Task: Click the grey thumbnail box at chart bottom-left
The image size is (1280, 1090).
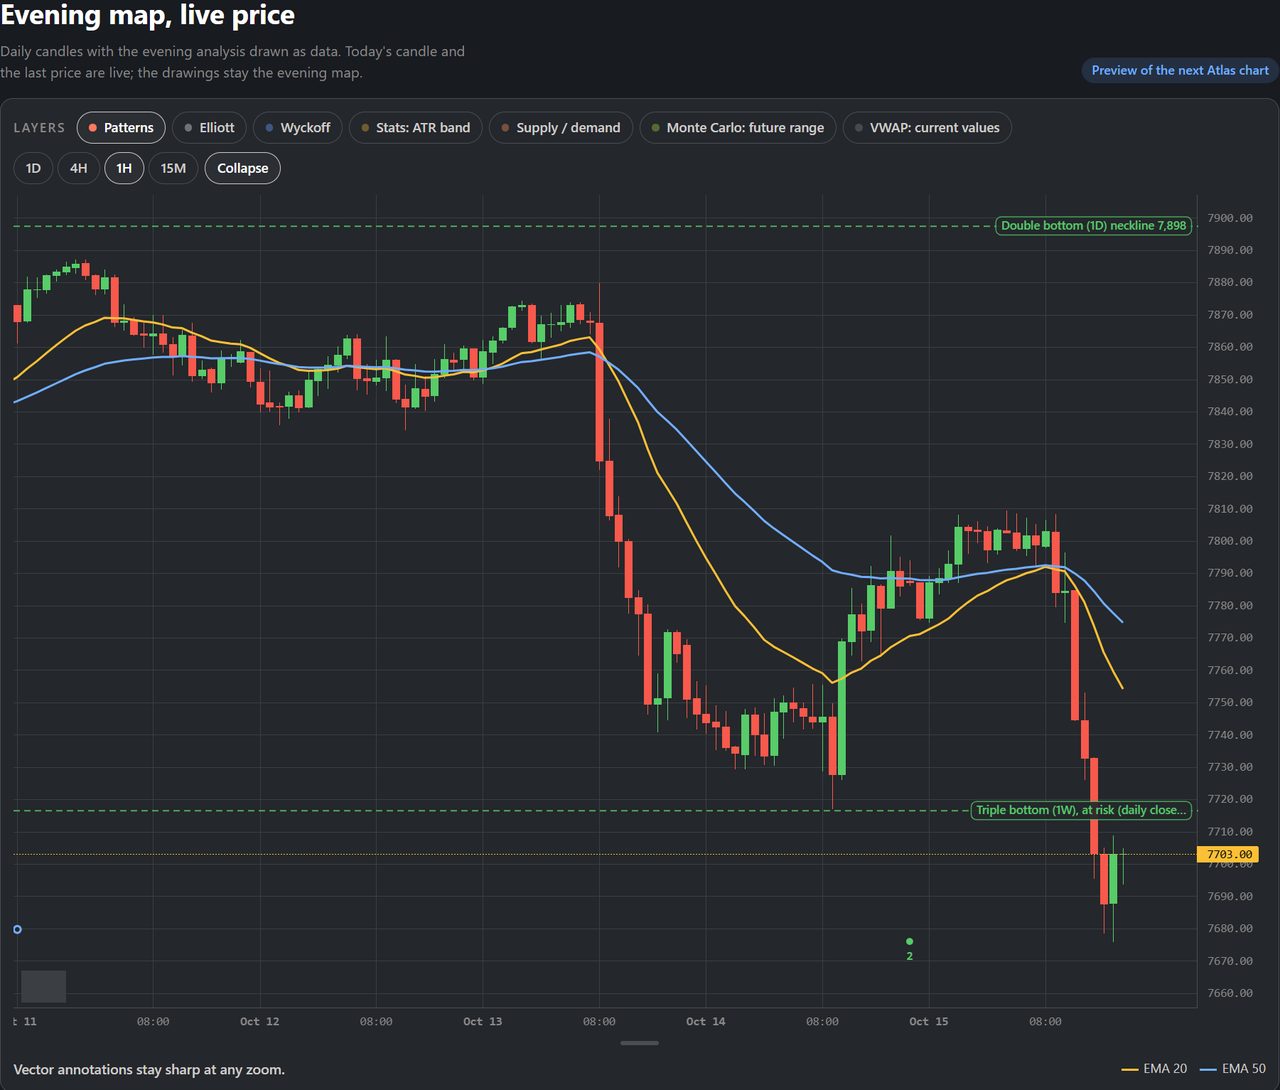Action: (x=44, y=986)
